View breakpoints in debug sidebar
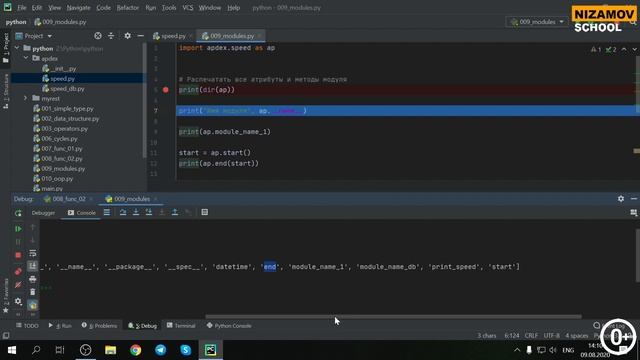The width and height of the screenshot is (640, 360). [x=18, y=271]
